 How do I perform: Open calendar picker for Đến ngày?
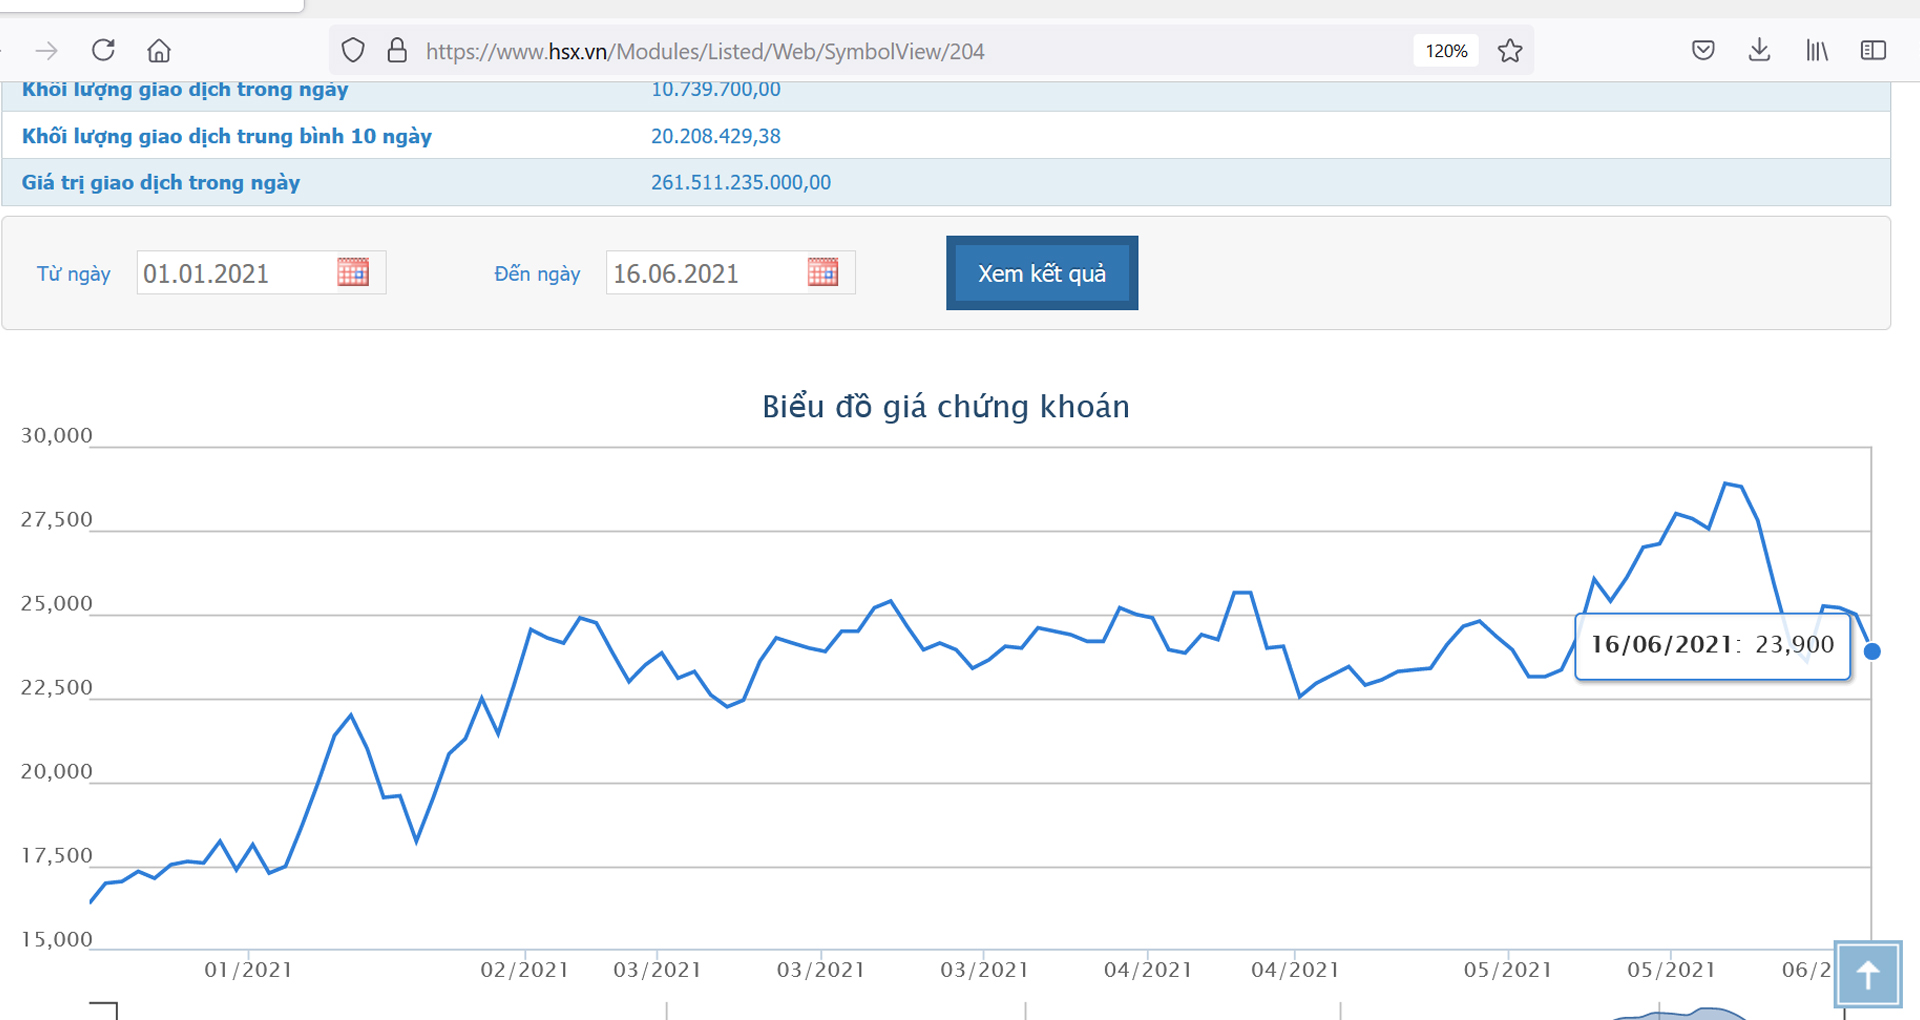[823, 272]
